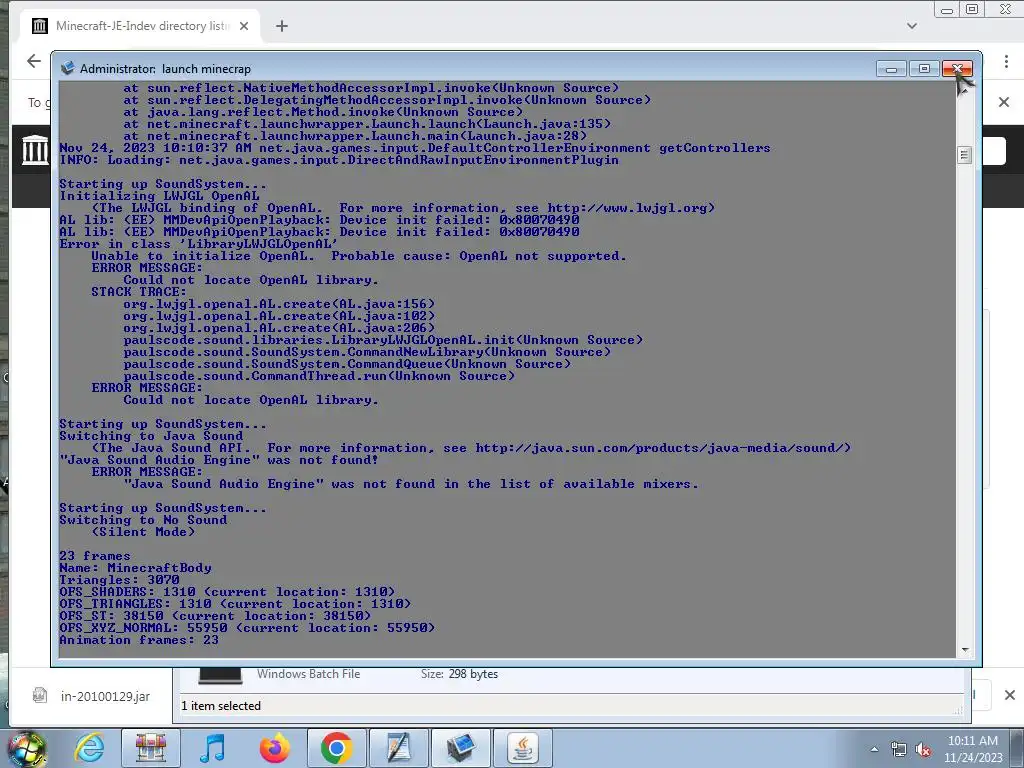Viewport: 1024px width, 768px height.
Task: Open the taskbar clock showing 10:11 AM
Action: coord(972,748)
